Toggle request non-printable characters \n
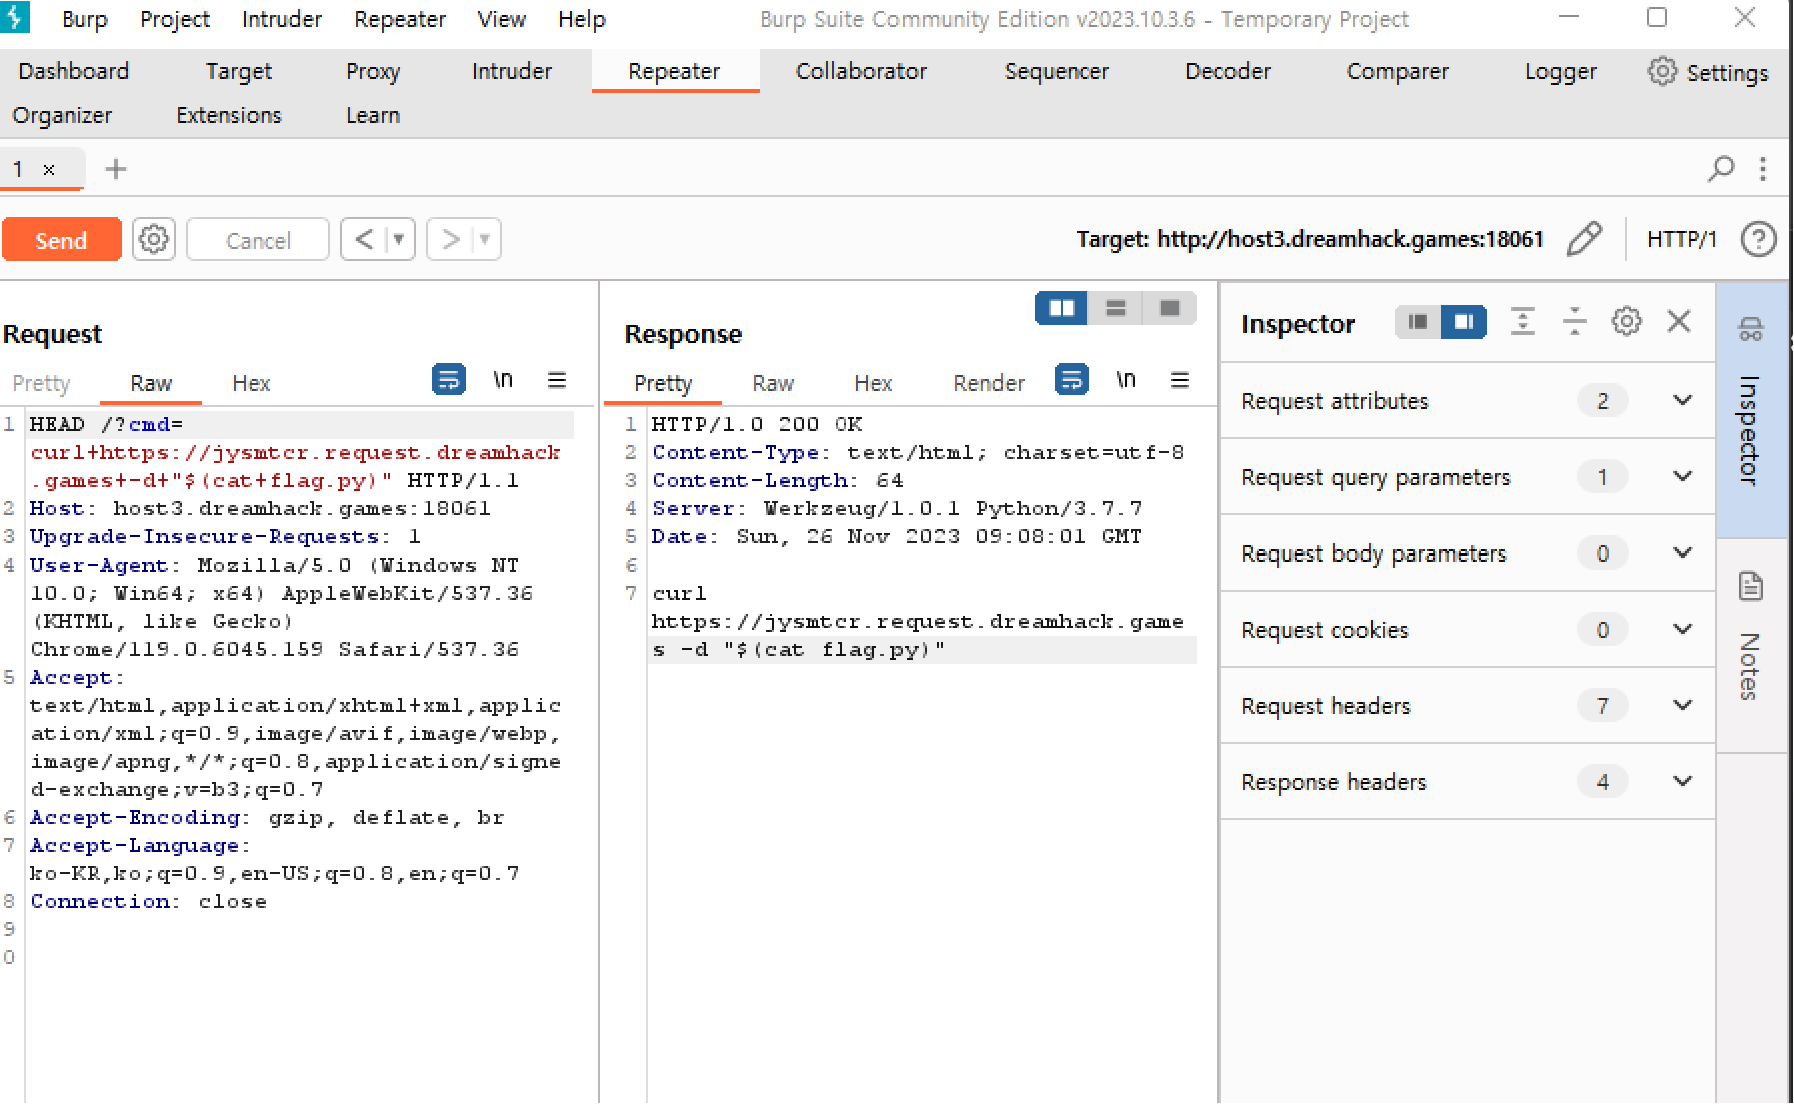This screenshot has height=1104, width=1794. 503,379
